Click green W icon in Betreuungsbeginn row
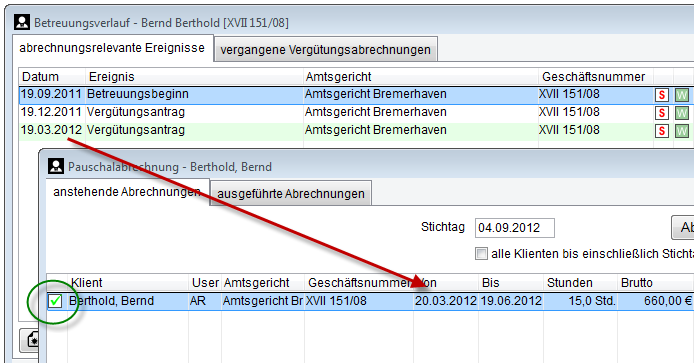Image resolution: width=694 pixels, height=363 pixels. click(682, 95)
